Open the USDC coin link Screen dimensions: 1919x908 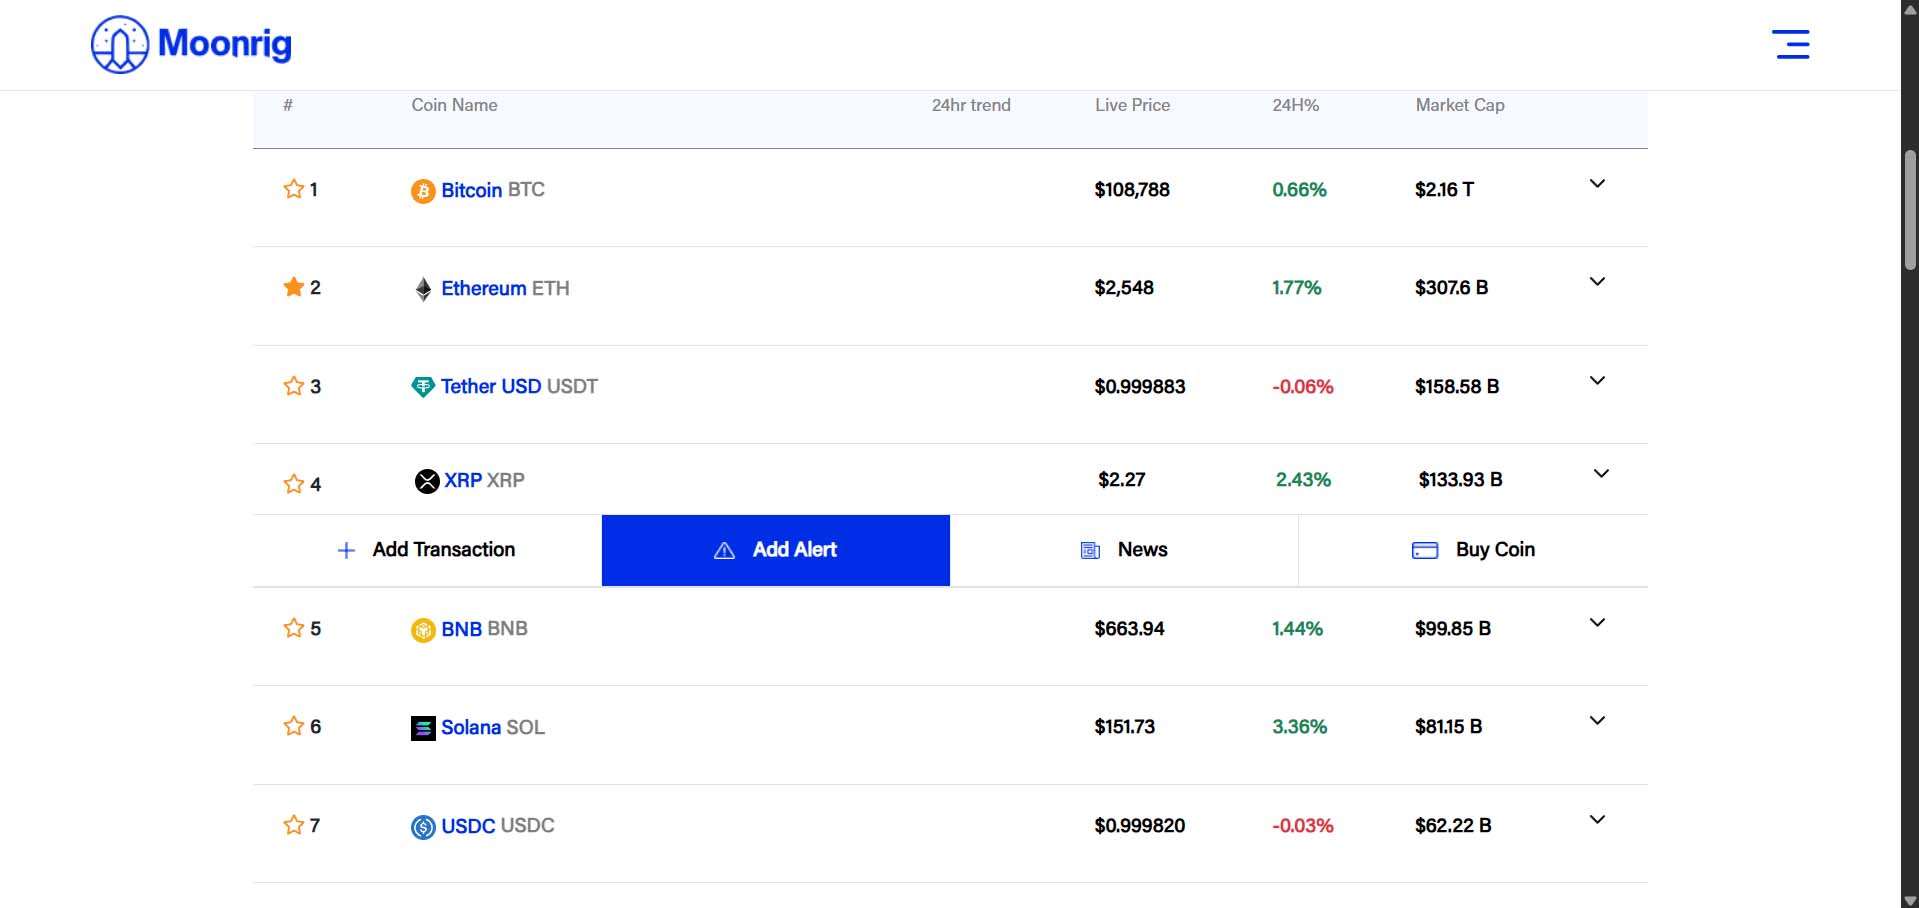pos(468,826)
